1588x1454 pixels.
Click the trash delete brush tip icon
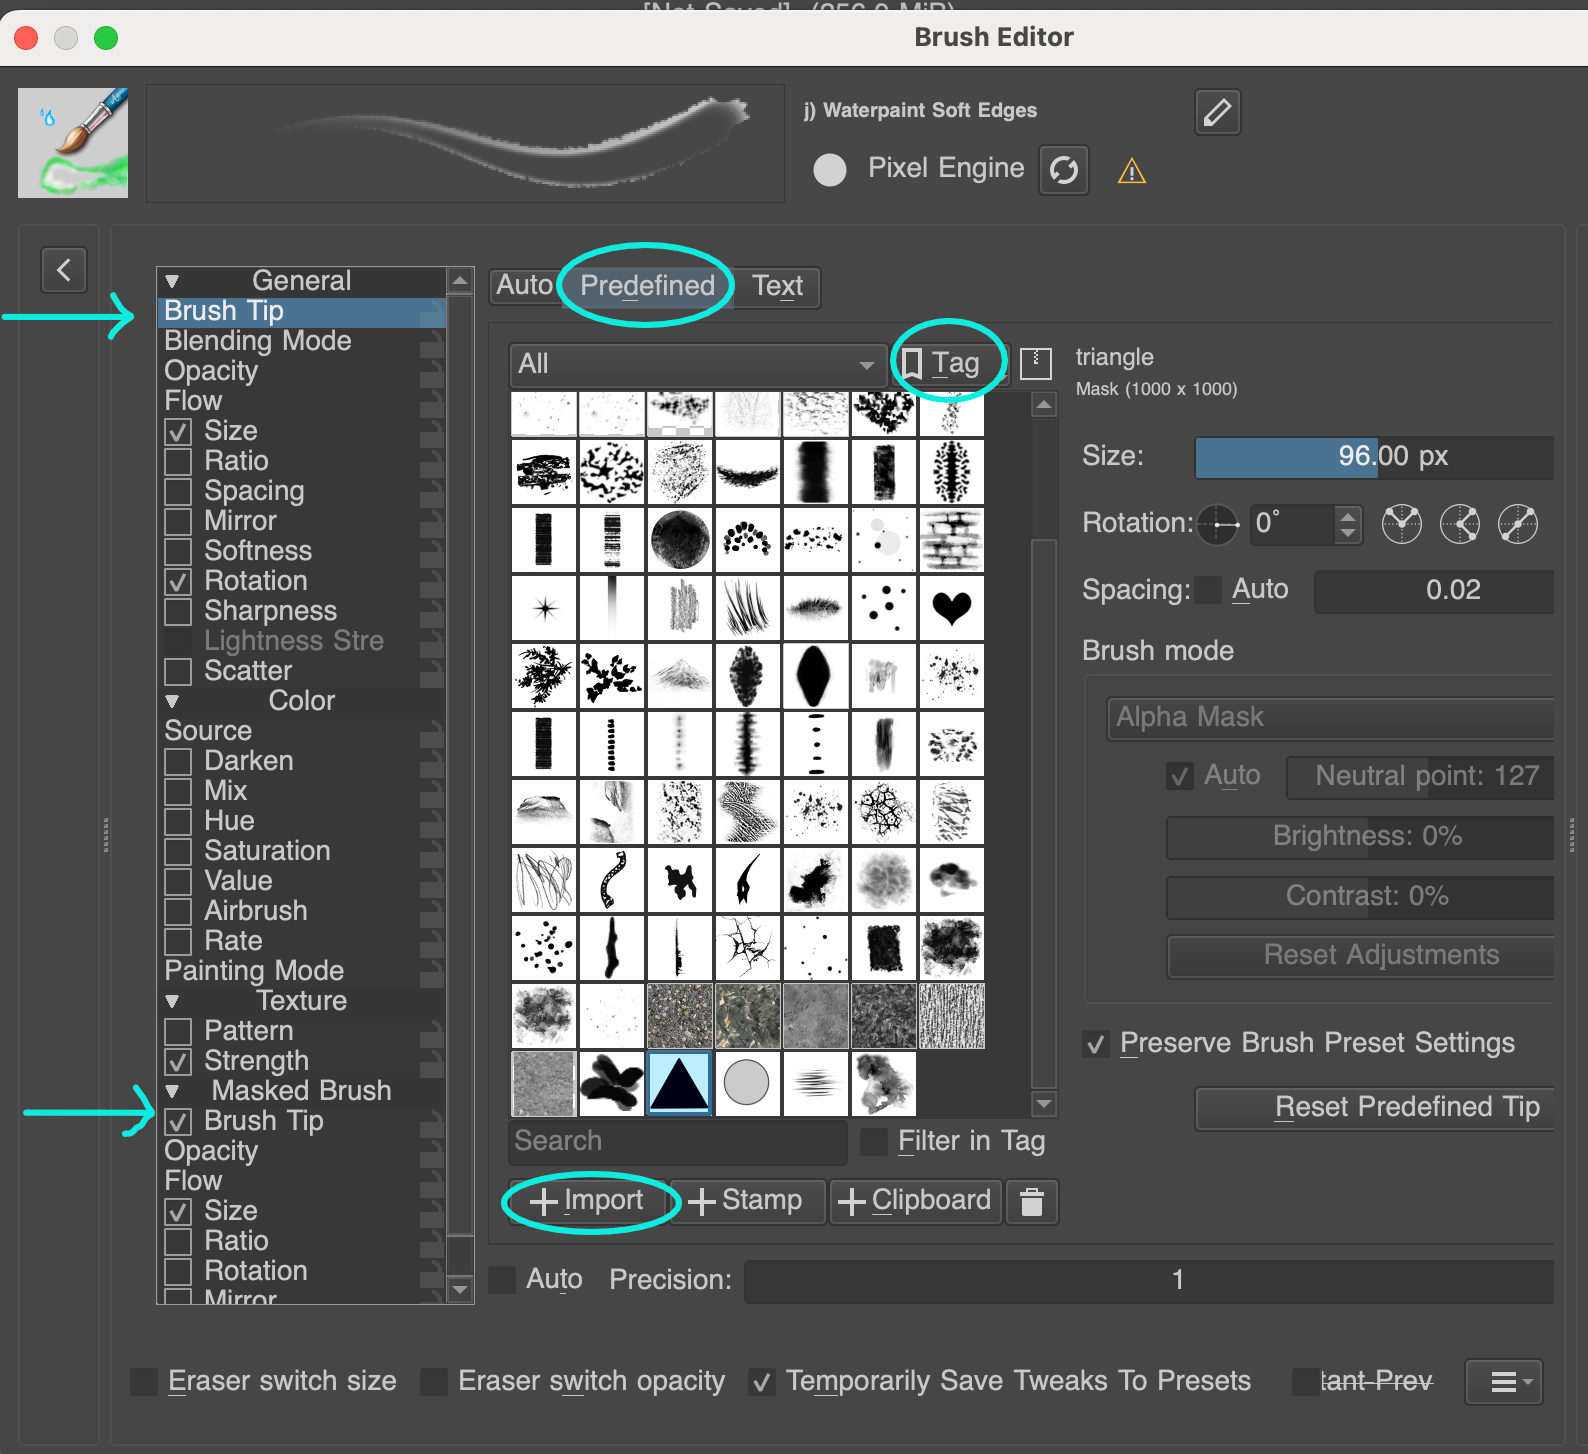[1032, 1201]
